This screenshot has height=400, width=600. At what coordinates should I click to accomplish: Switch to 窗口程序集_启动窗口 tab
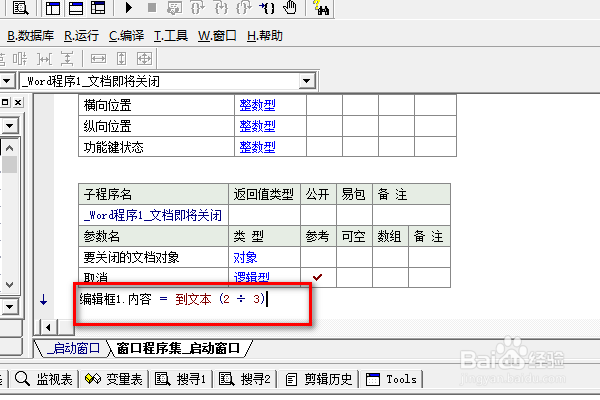pyautogui.click(x=178, y=348)
